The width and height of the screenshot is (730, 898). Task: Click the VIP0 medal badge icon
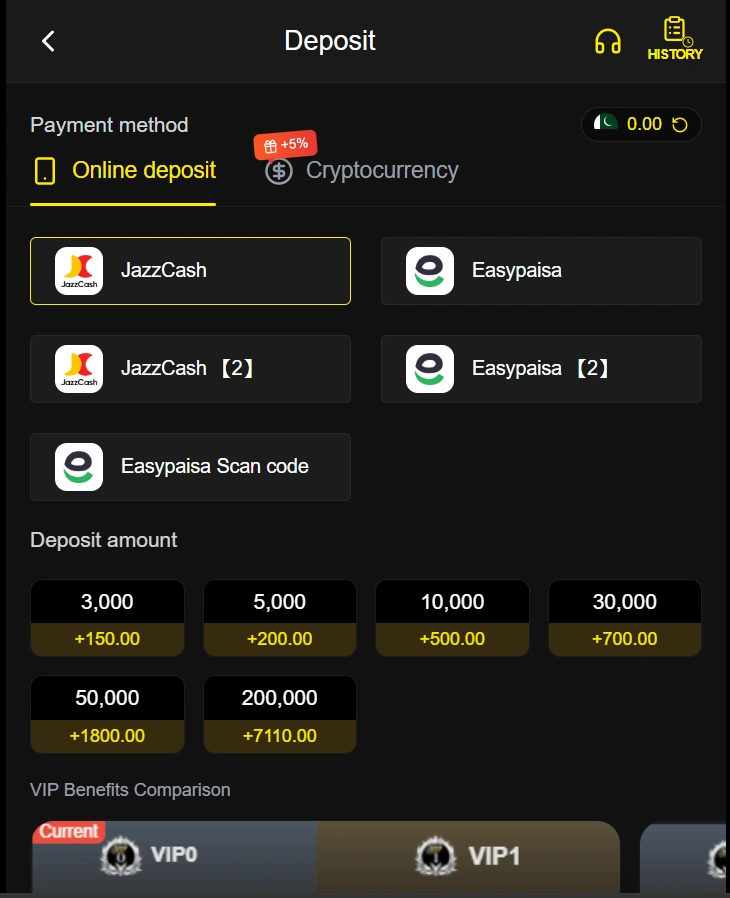coord(121,856)
